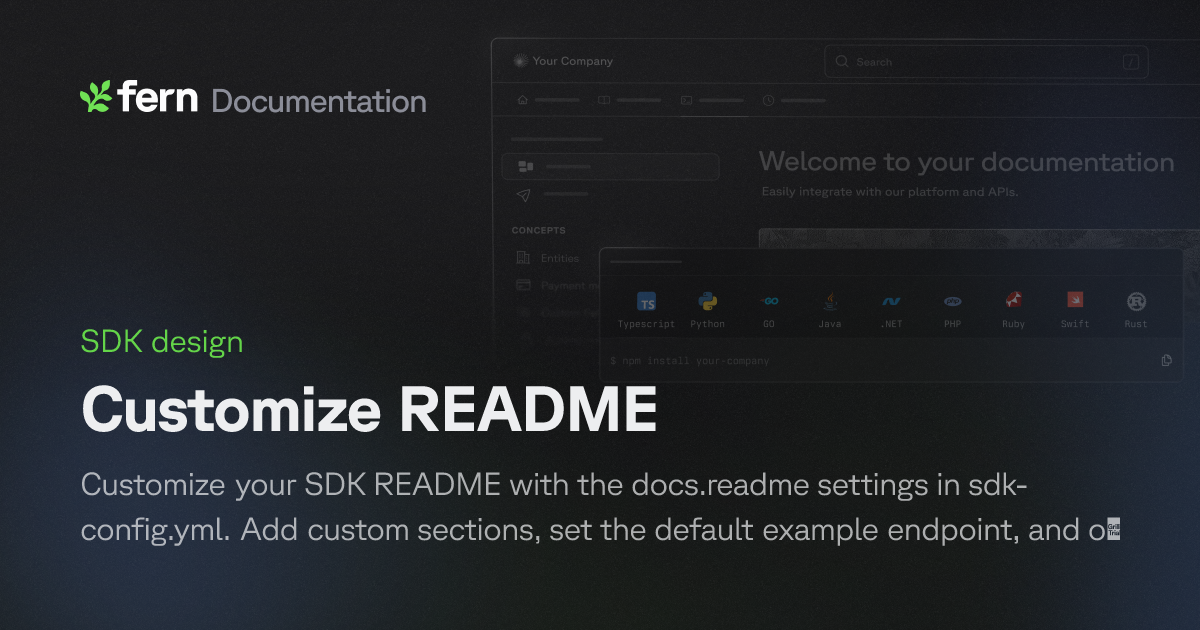Click the 'fern' wordmark text

click(x=158, y=97)
